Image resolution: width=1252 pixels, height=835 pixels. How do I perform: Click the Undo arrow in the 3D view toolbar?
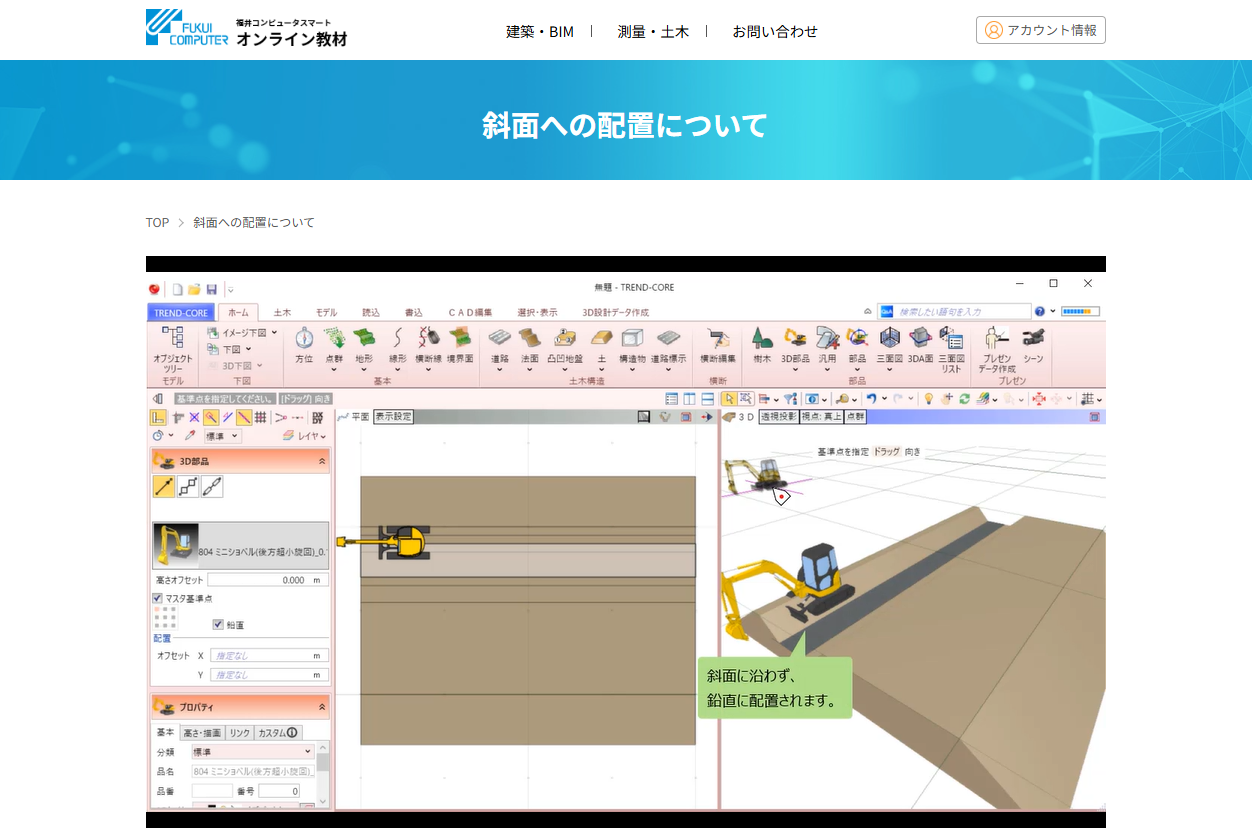pyautogui.click(x=872, y=398)
